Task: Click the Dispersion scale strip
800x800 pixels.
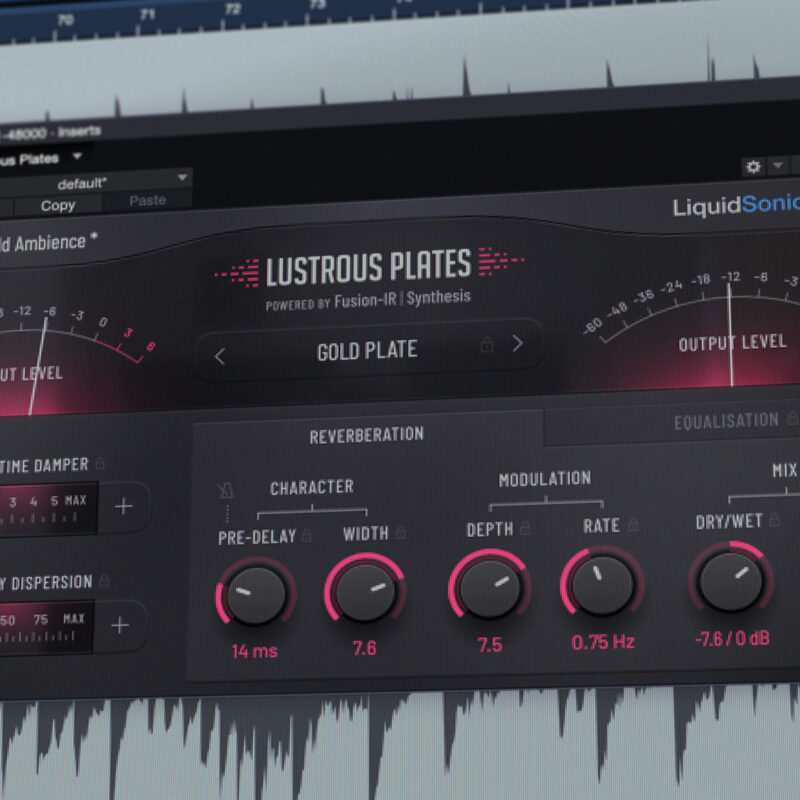Action: [46, 627]
